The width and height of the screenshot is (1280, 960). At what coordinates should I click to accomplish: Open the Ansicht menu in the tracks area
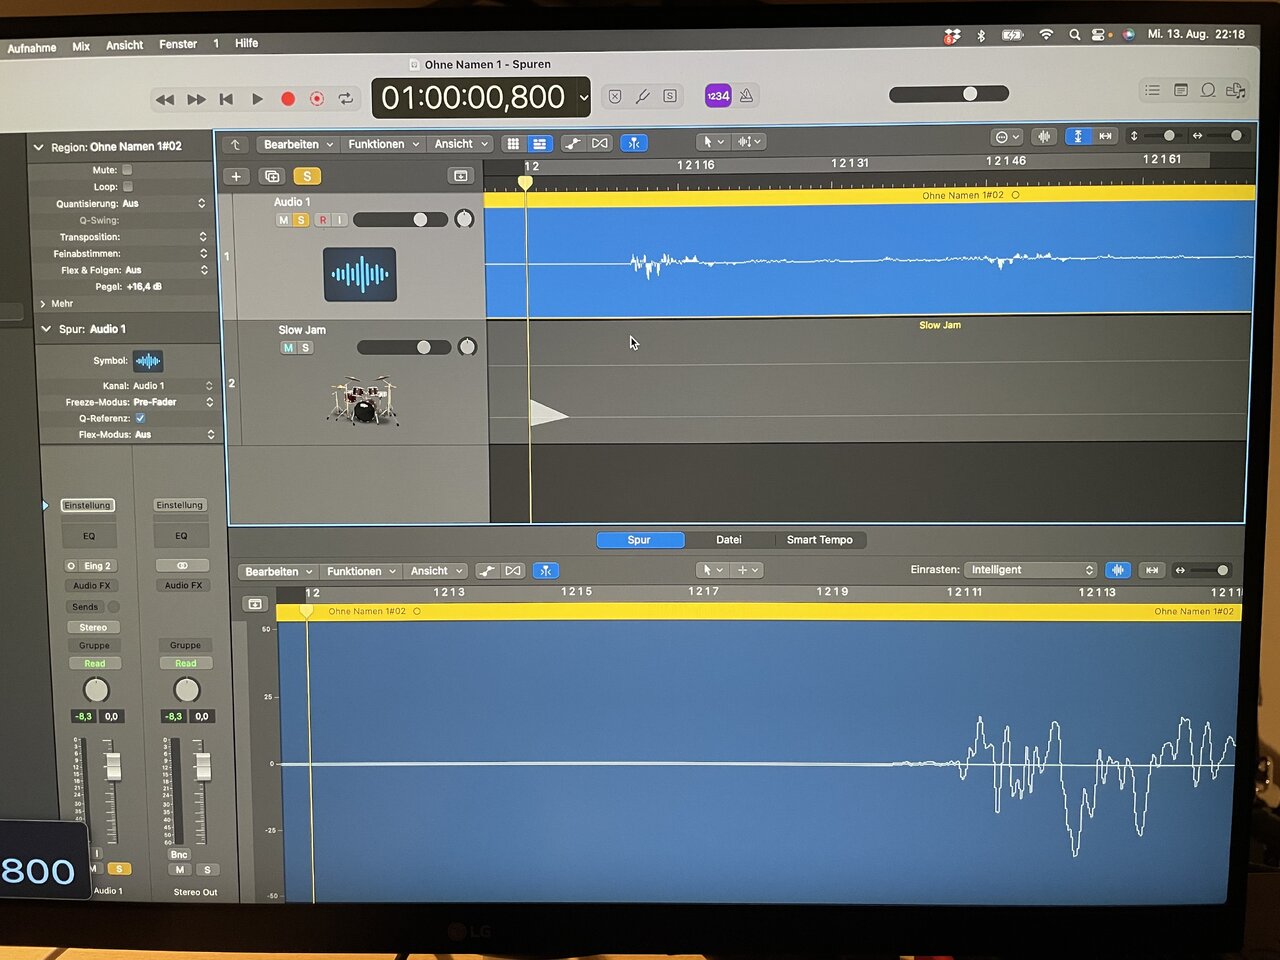click(461, 145)
